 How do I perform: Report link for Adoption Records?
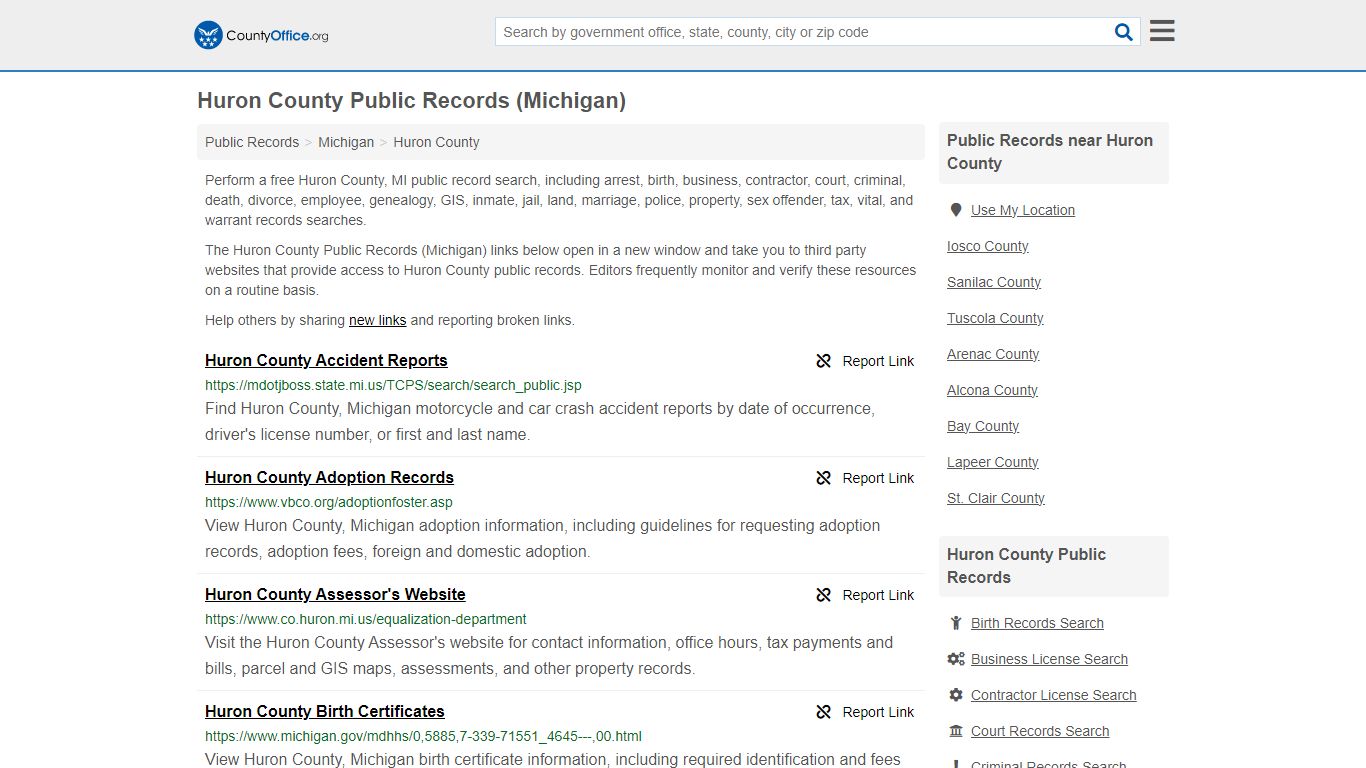pyautogui.click(x=878, y=478)
